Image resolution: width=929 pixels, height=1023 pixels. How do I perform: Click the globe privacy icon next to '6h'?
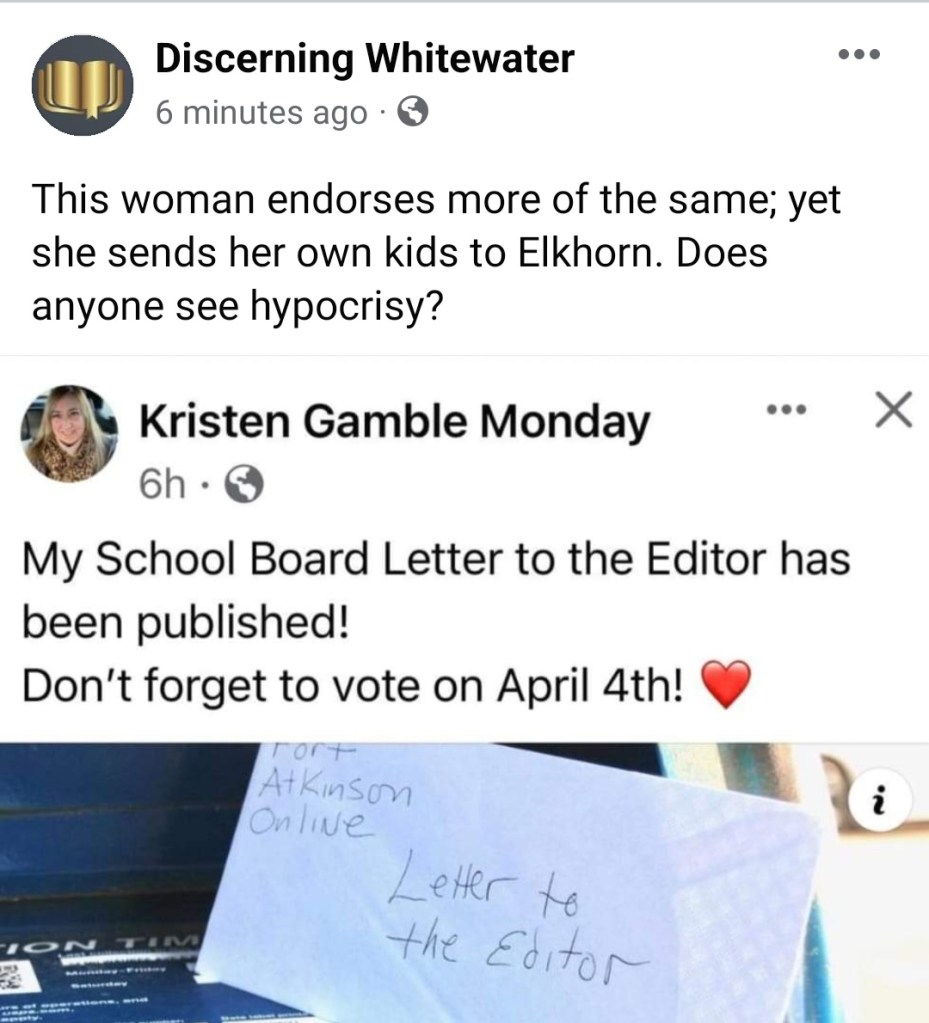pyautogui.click(x=245, y=483)
